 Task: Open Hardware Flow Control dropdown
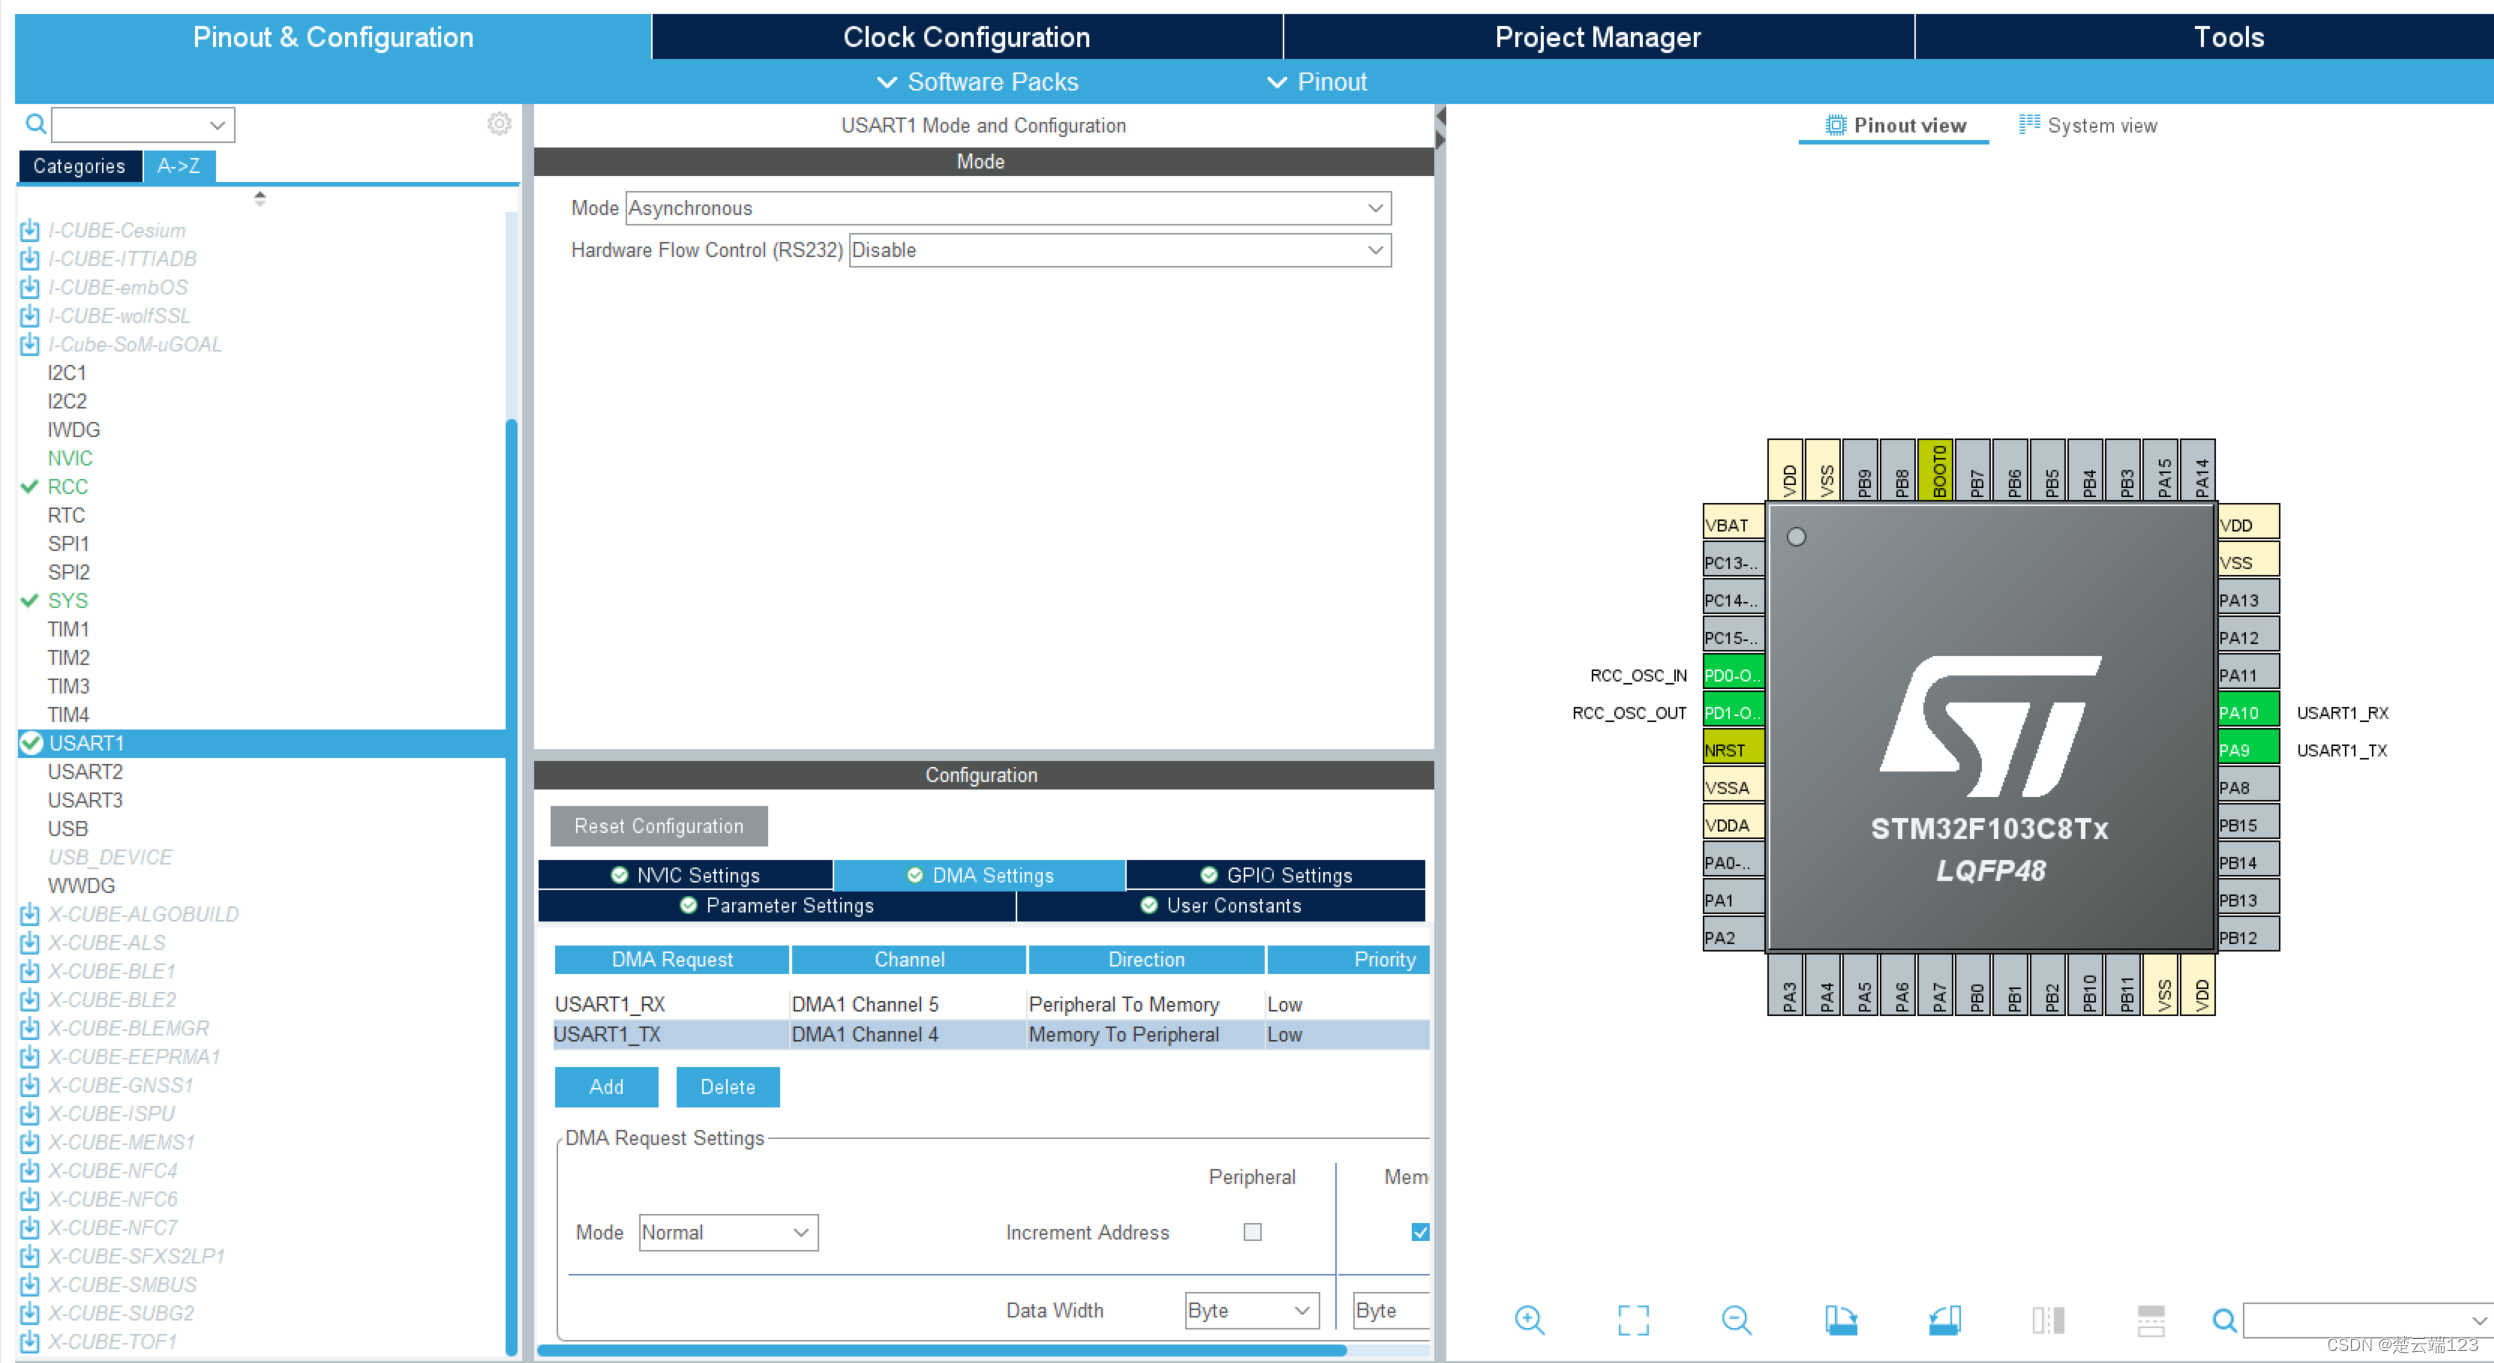click(1120, 250)
